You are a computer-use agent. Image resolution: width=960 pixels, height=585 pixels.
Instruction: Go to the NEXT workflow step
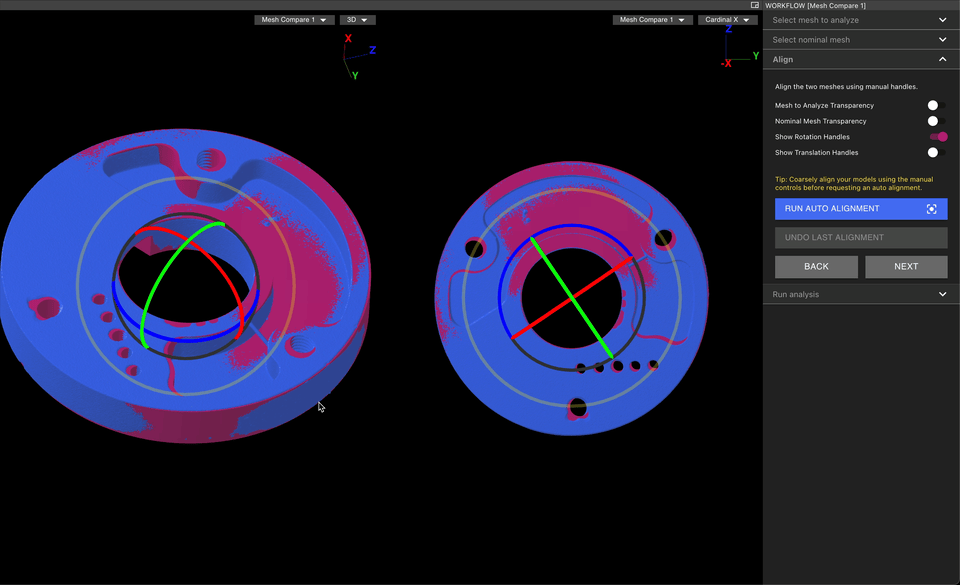tap(906, 267)
